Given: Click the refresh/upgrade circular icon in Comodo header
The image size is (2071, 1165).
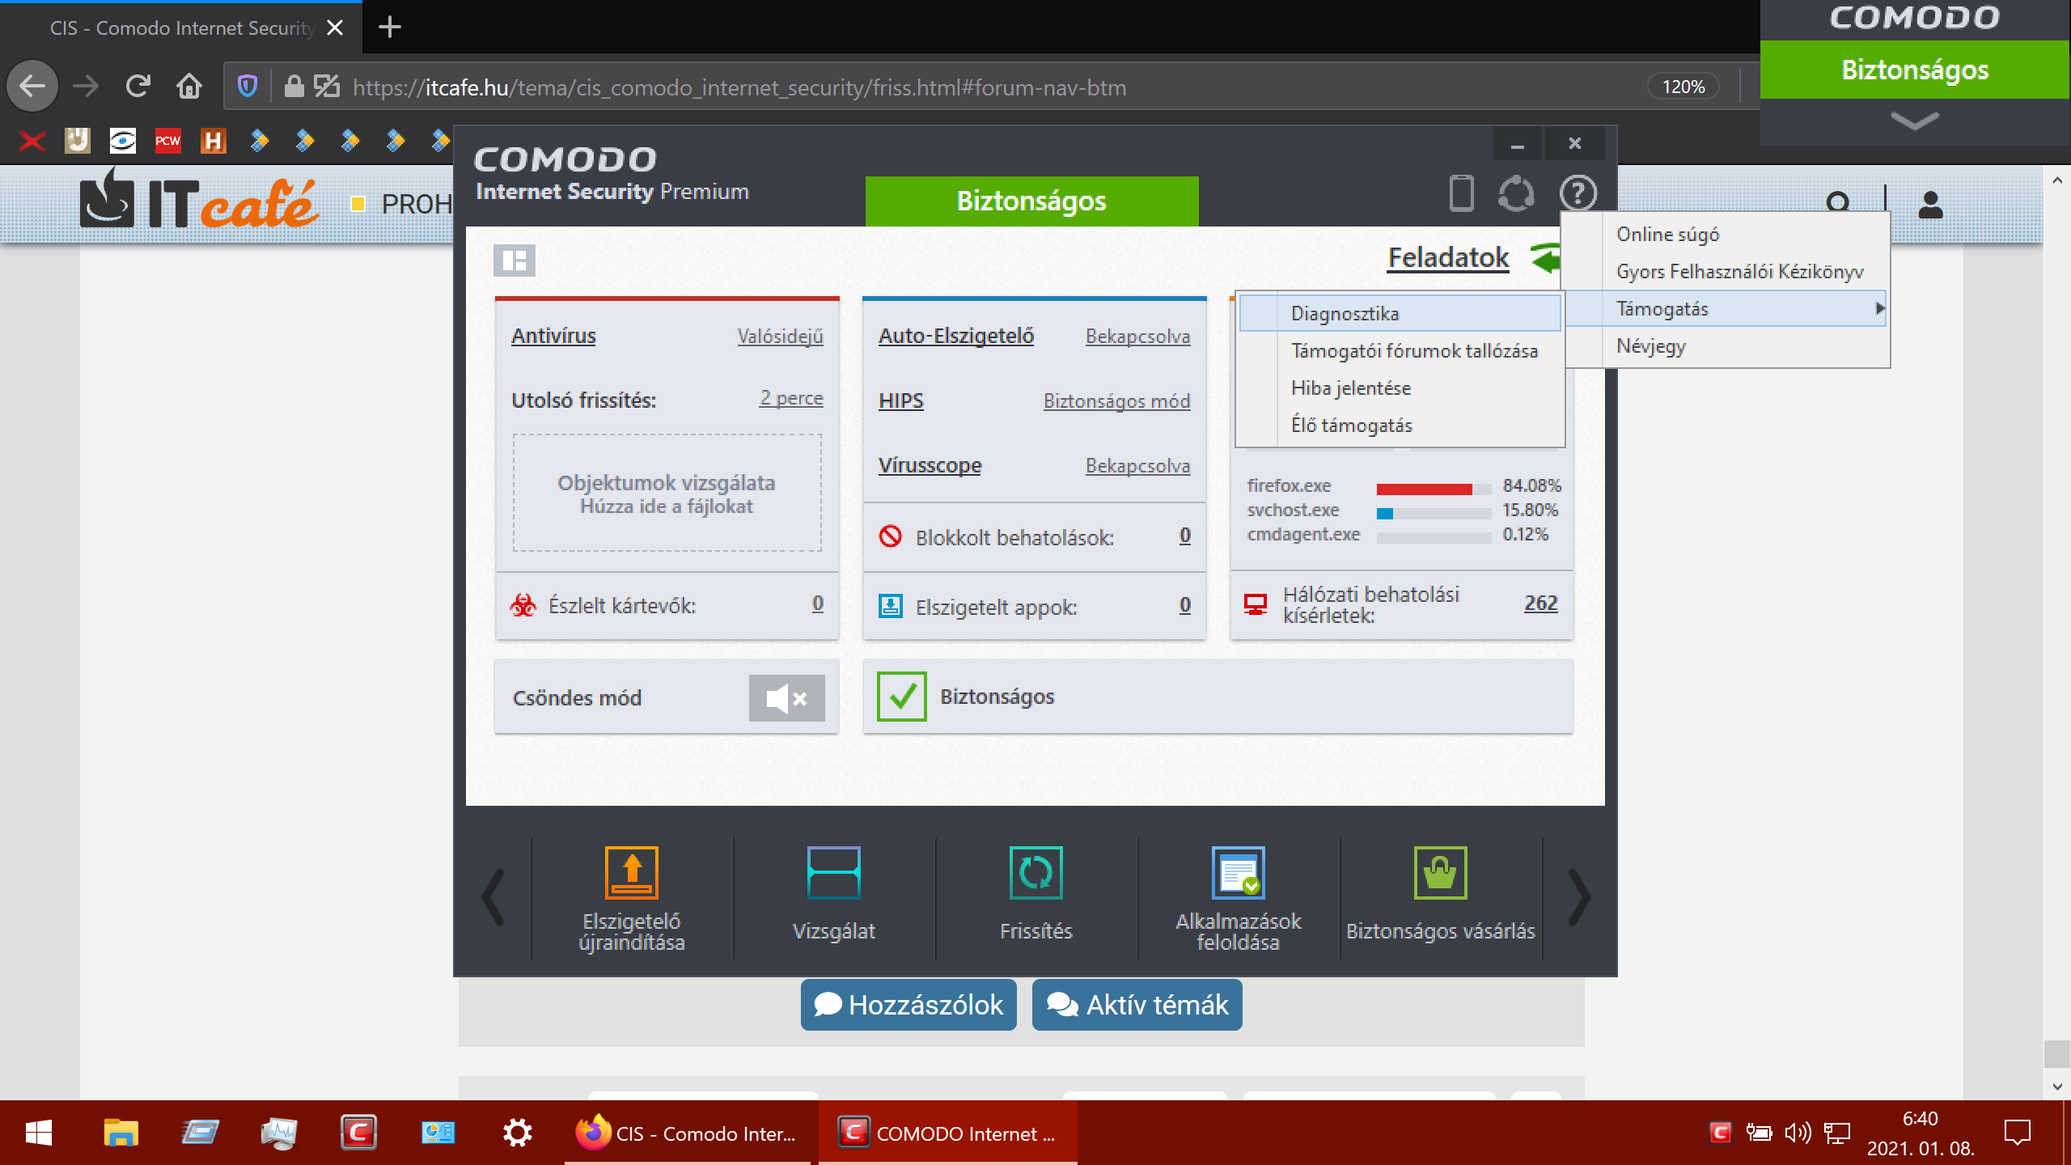Looking at the screenshot, I should 1516,193.
